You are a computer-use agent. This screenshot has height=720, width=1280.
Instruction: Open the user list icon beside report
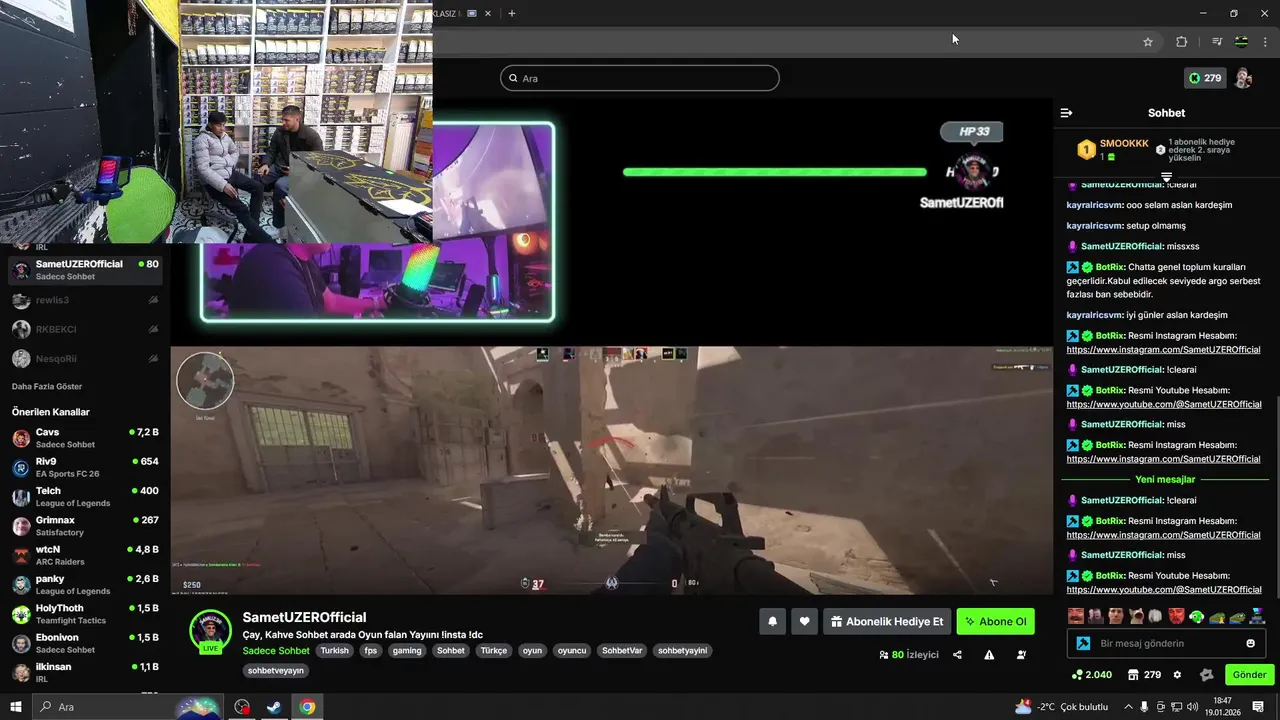[x=1021, y=655]
